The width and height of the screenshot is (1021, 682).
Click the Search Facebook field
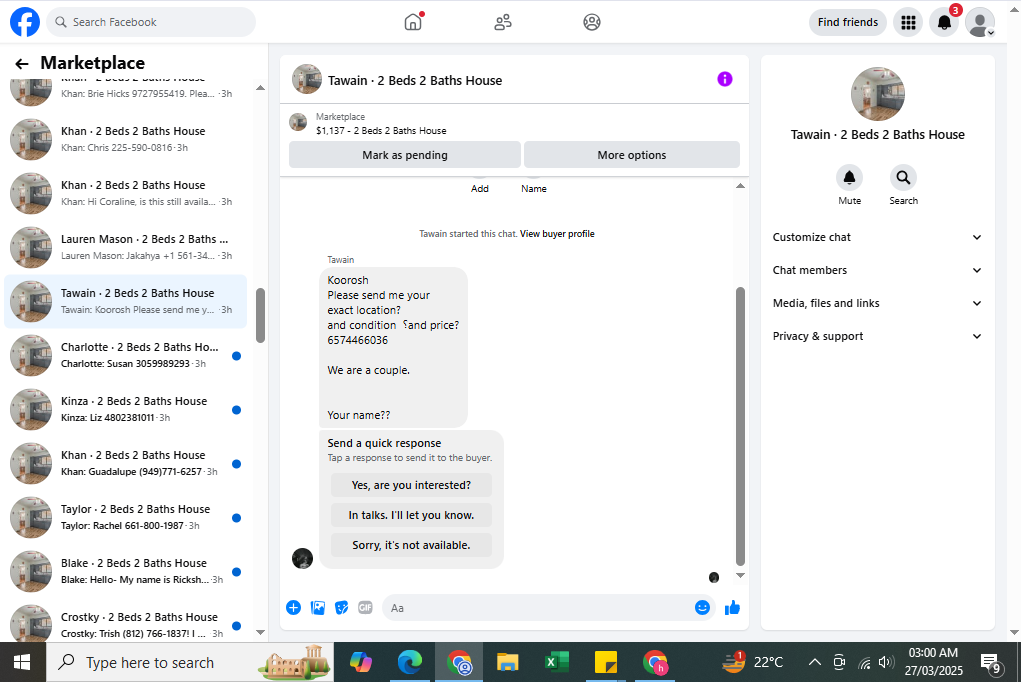click(151, 22)
